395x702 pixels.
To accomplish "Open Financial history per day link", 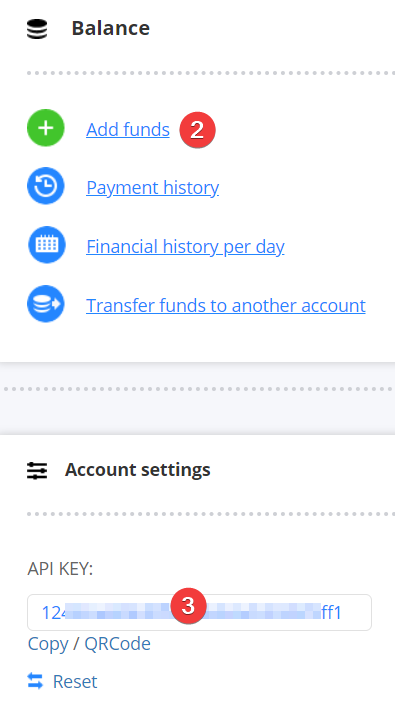I will [x=185, y=247].
